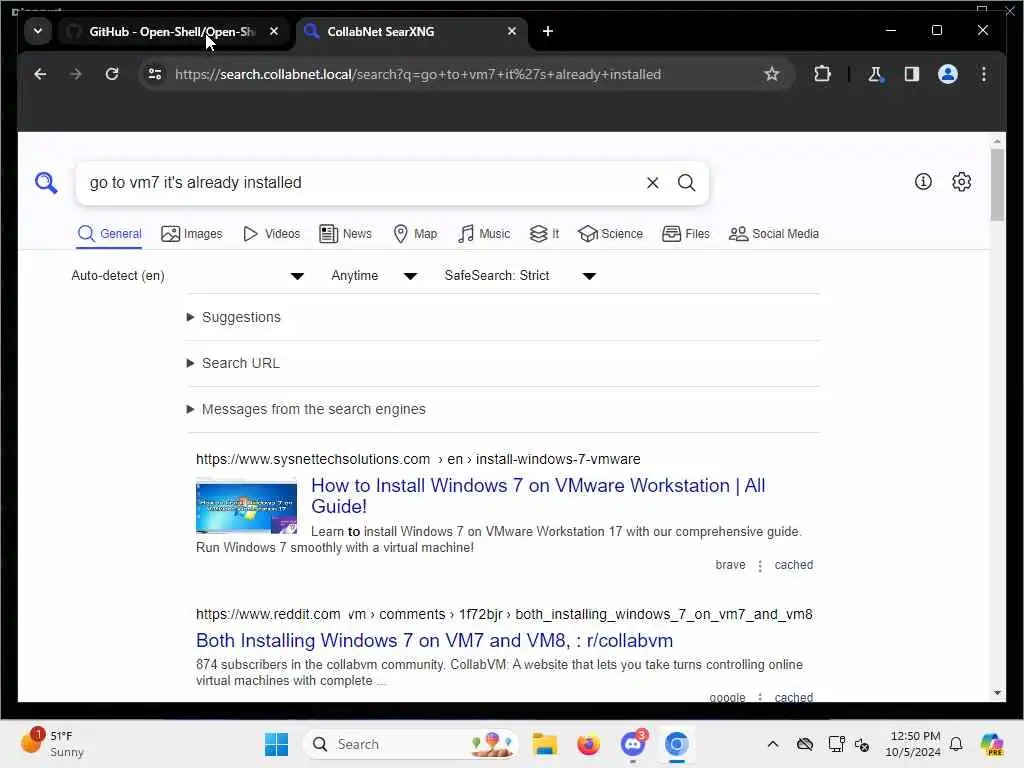
Task: Expand Messages from the search engines
Action: click(x=306, y=409)
